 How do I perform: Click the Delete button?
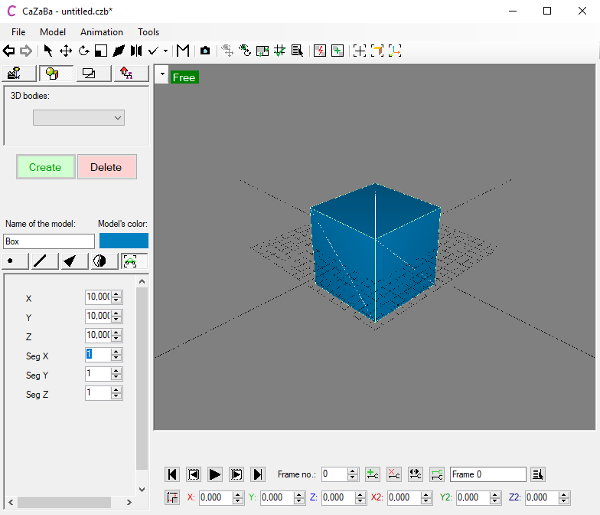coord(106,167)
